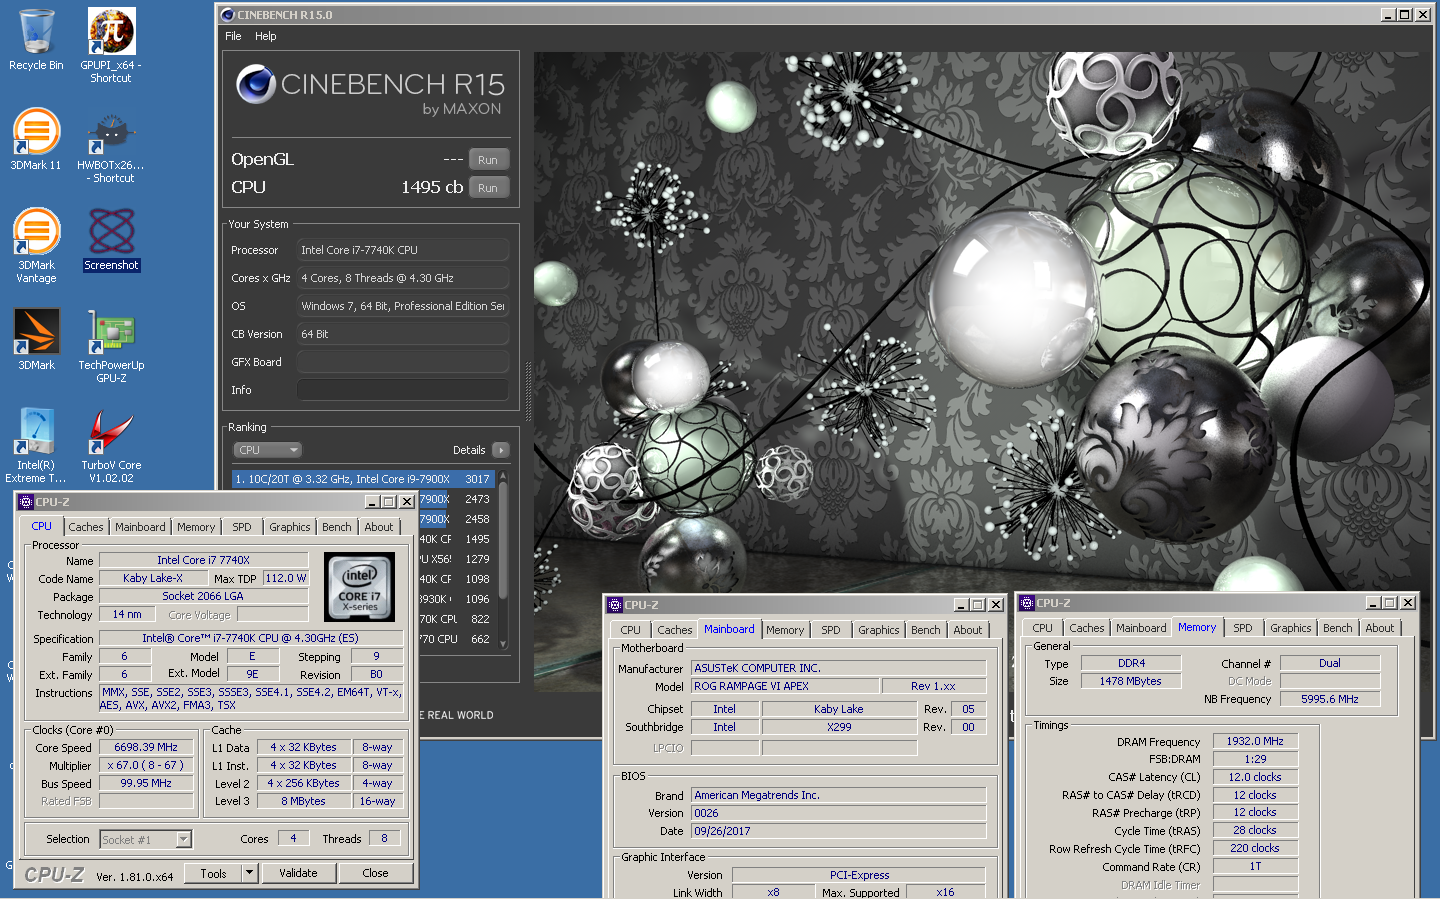Click Cinebench title bar app icon
The image size is (1440, 900).
click(x=228, y=15)
